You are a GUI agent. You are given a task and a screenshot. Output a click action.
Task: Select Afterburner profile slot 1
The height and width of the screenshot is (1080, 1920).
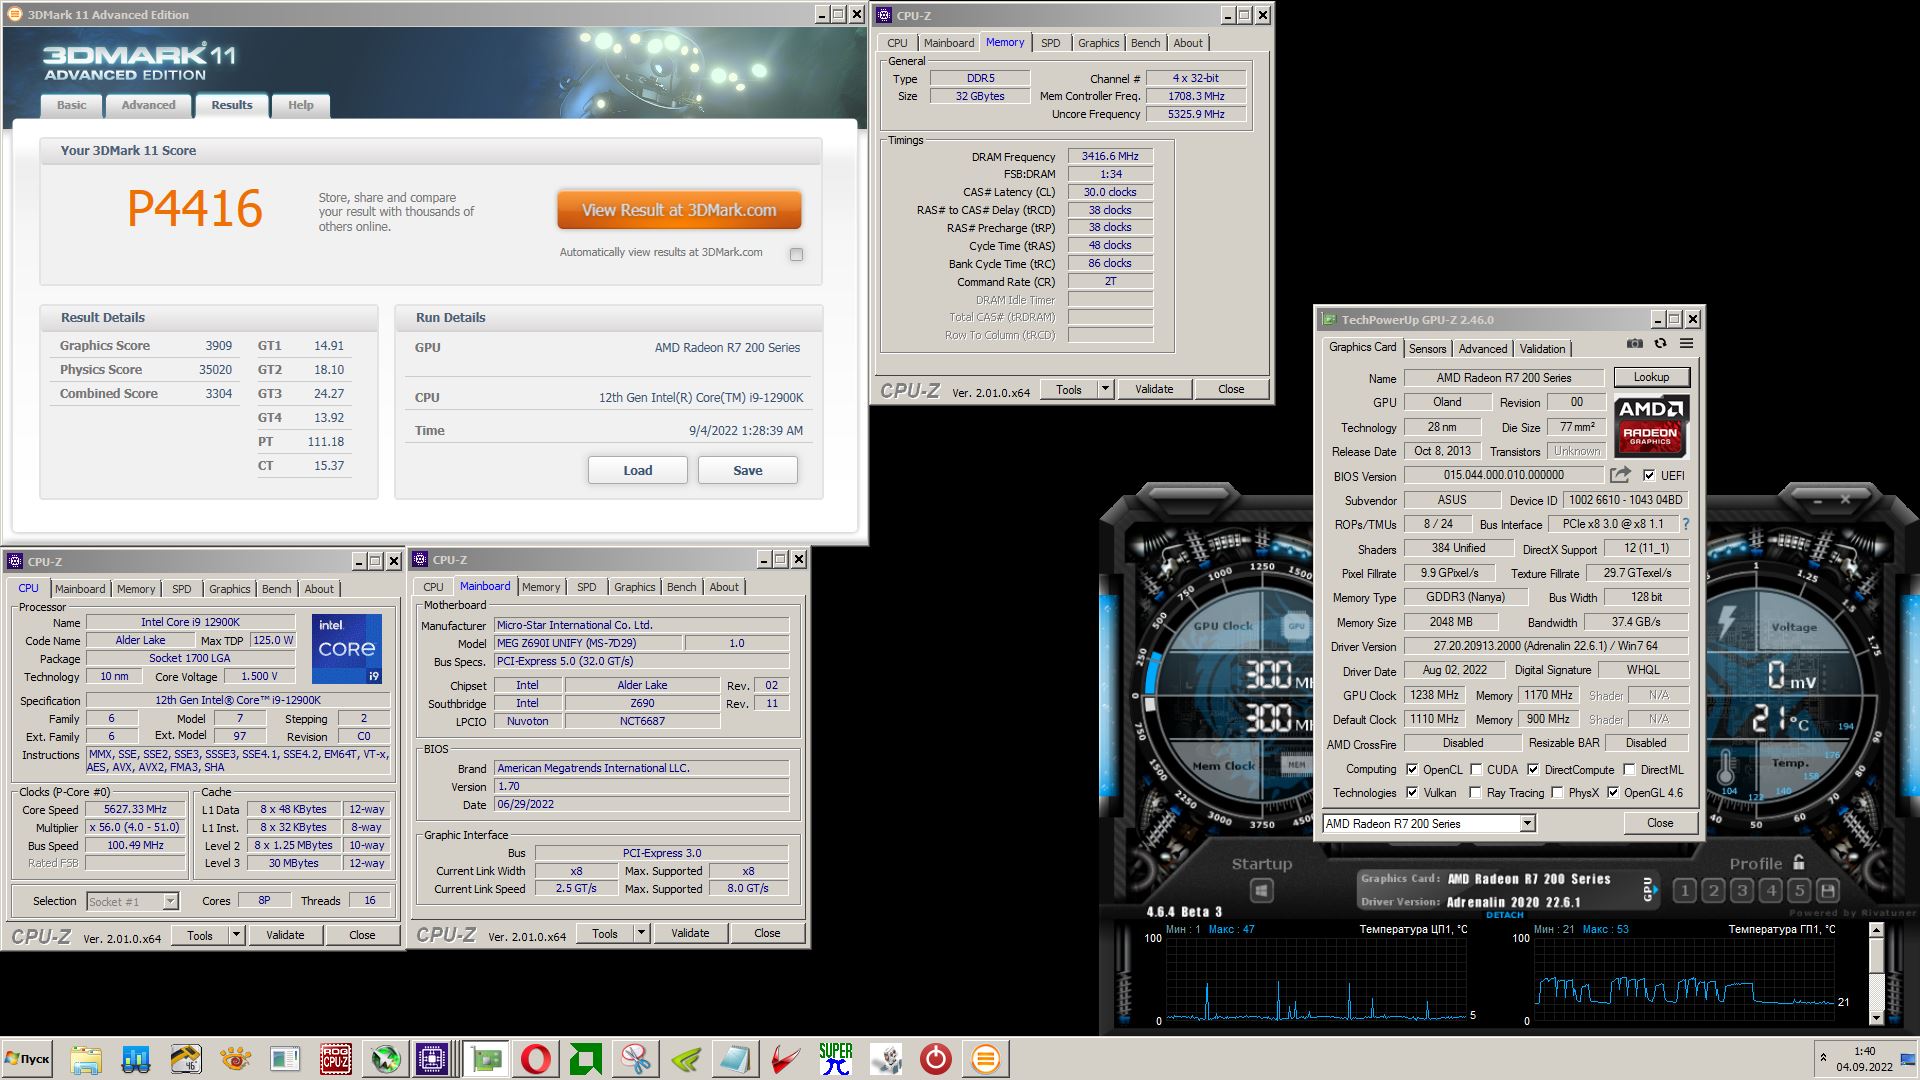[x=1685, y=890]
